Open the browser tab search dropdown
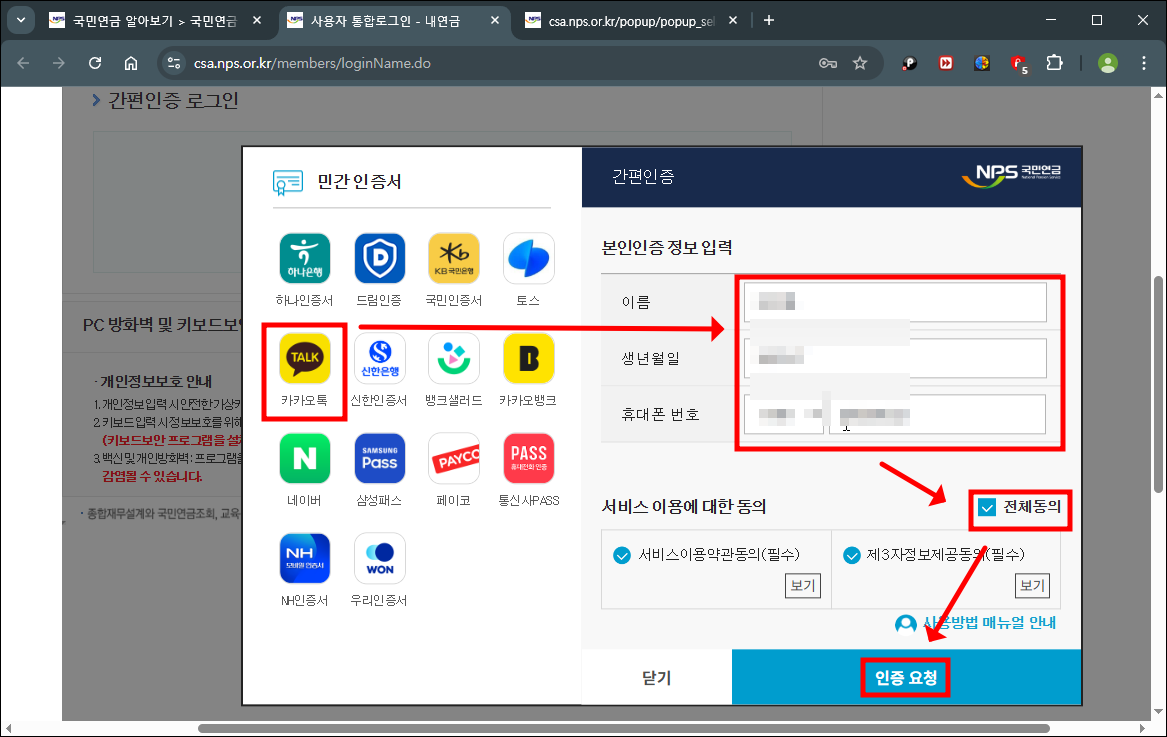Viewport: 1167px width, 737px height. 20,19
